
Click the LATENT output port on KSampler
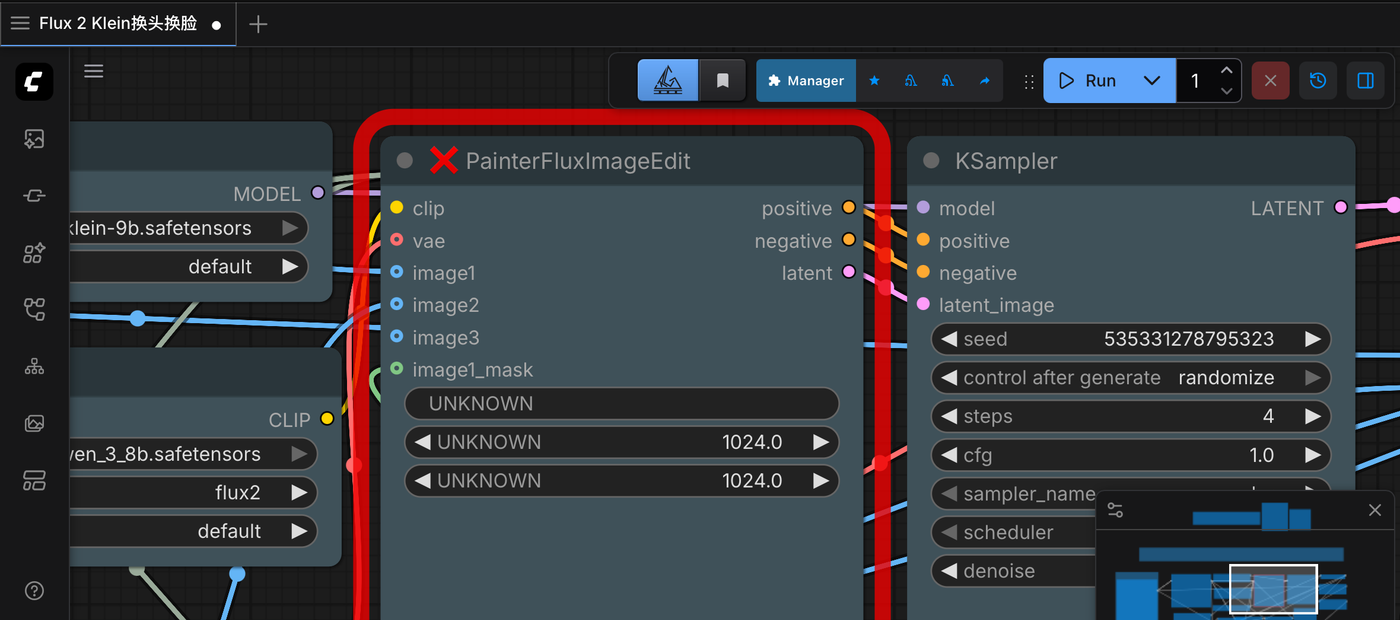click(1341, 208)
